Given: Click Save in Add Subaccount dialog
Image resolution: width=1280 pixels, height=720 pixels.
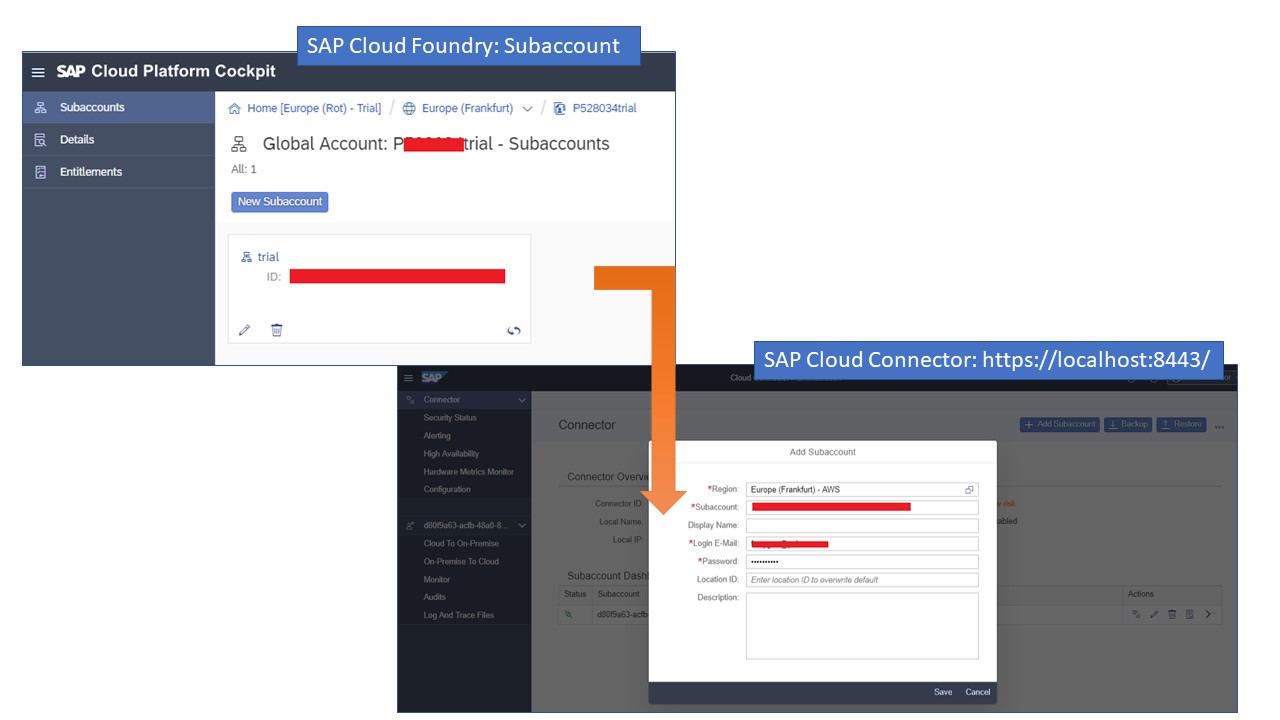Looking at the screenshot, I should [x=943, y=692].
